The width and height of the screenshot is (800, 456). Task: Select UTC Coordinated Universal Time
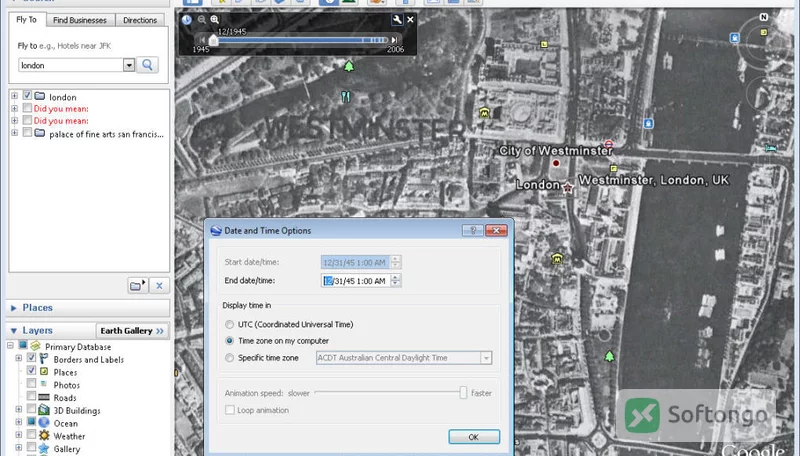pyautogui.click(x=230, y=324)
